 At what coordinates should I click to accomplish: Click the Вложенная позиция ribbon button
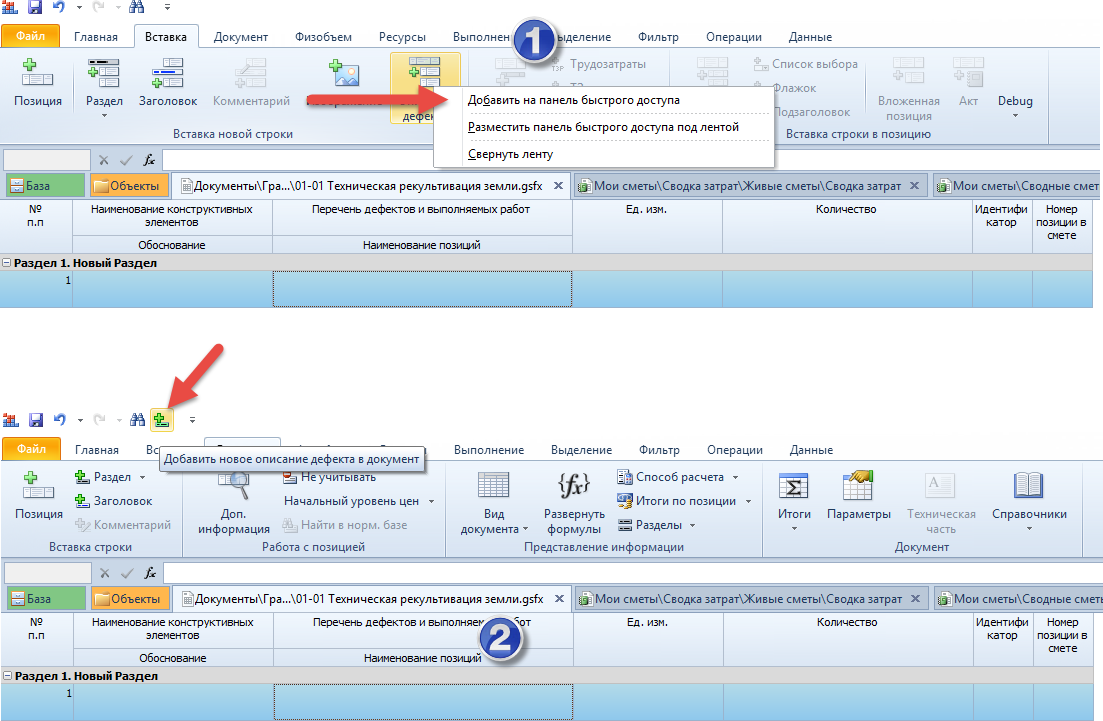(908, 89)
